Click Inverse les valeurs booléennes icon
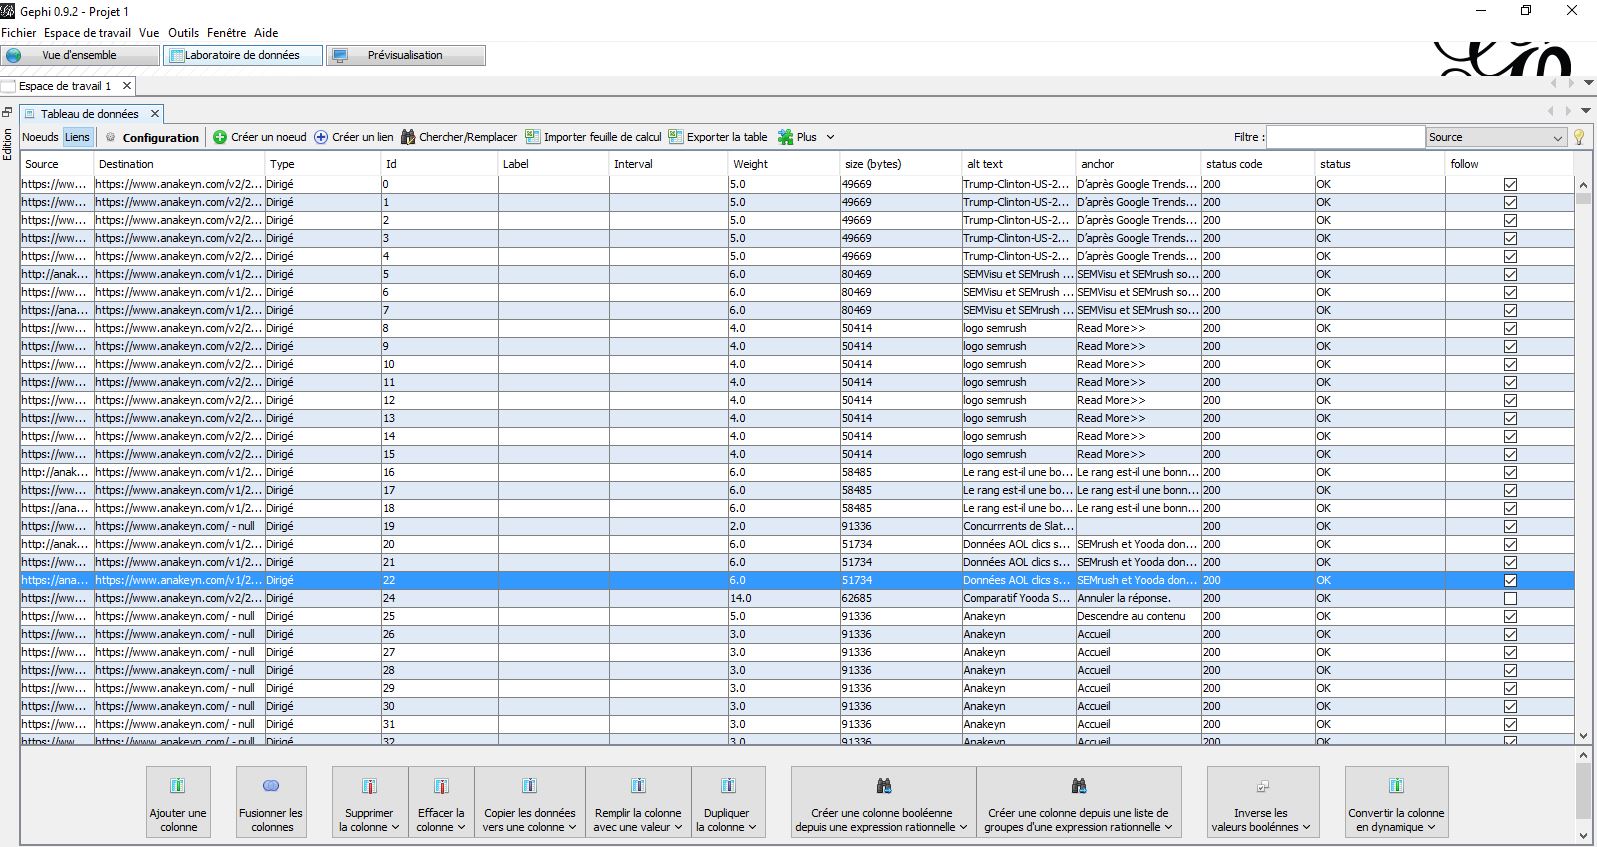 [x=1263, y=786]
